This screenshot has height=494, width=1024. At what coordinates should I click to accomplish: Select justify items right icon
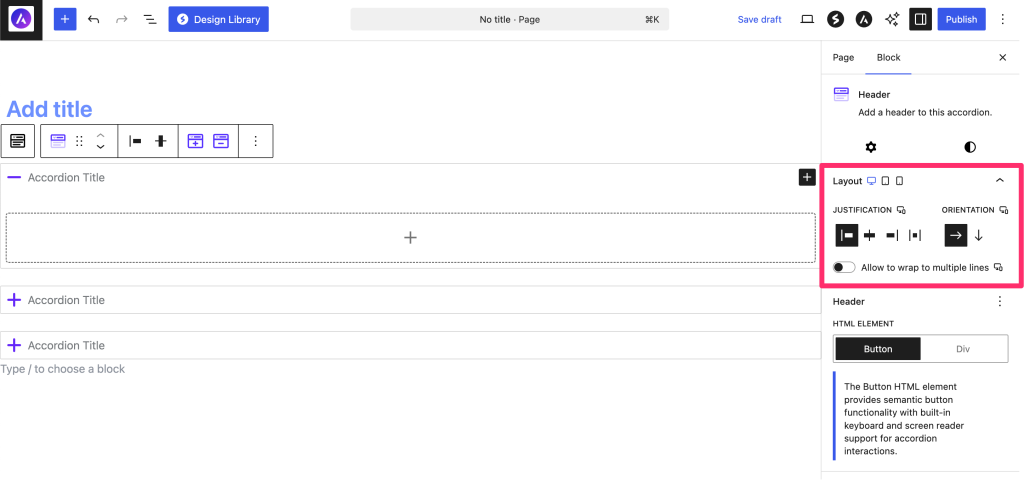tap(892, 235)
